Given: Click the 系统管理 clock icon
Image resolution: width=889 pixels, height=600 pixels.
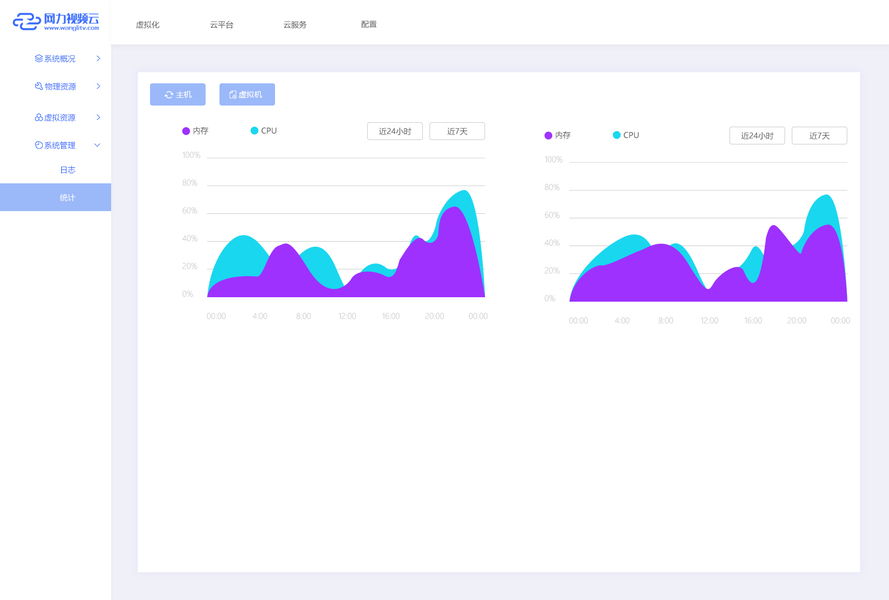Looking at the screenshot, I should [39, 145].
